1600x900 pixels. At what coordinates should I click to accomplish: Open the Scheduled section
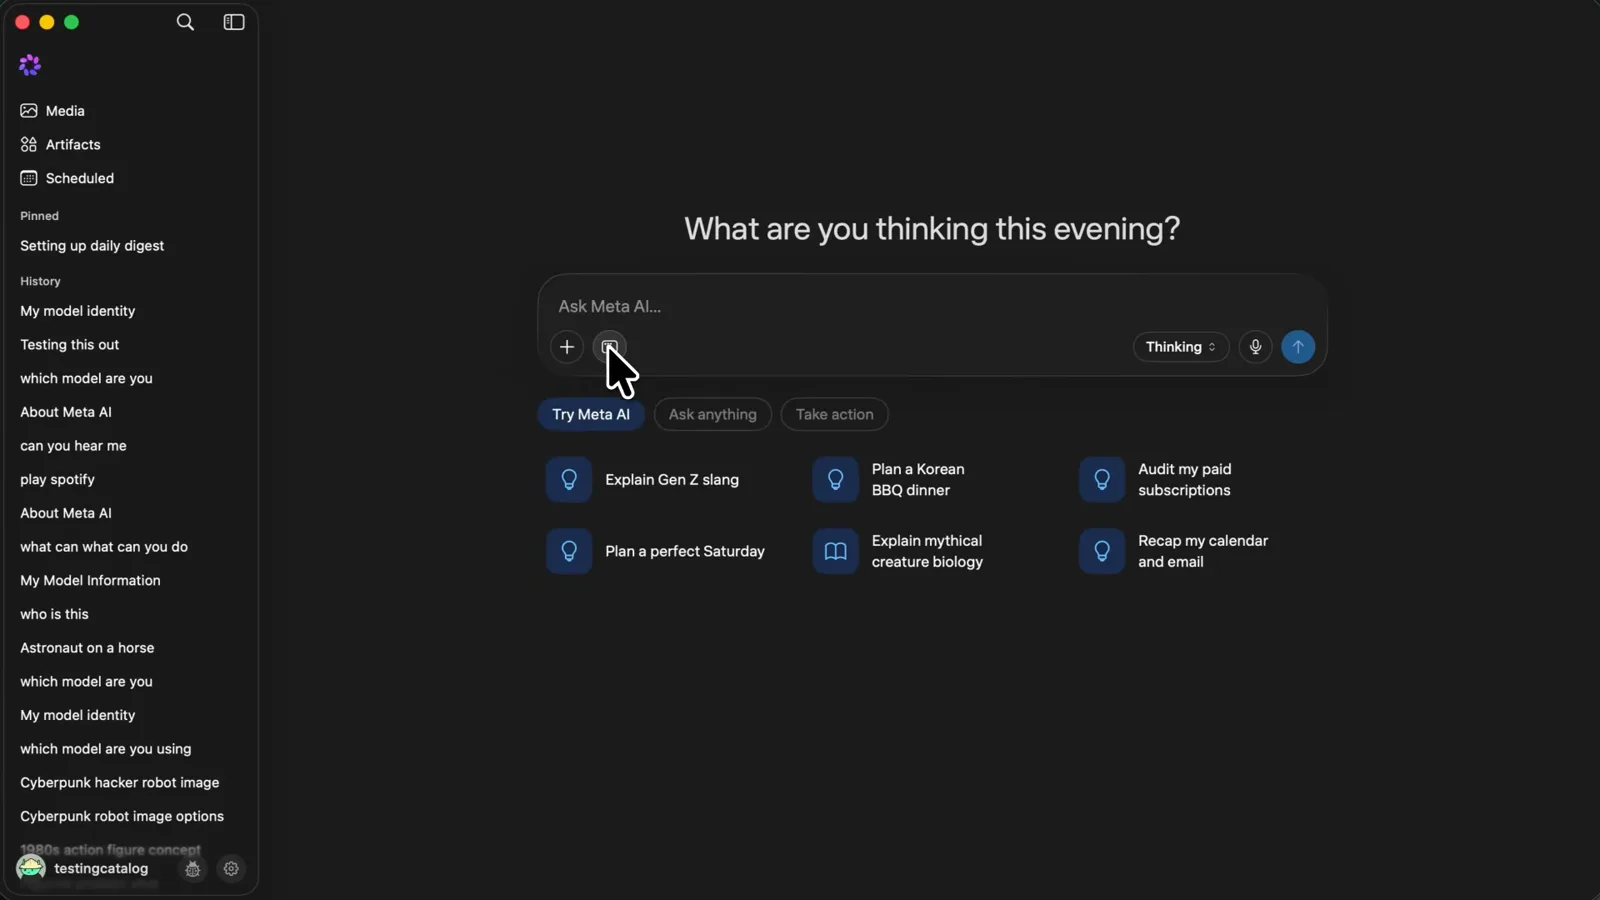pos(79,178)
